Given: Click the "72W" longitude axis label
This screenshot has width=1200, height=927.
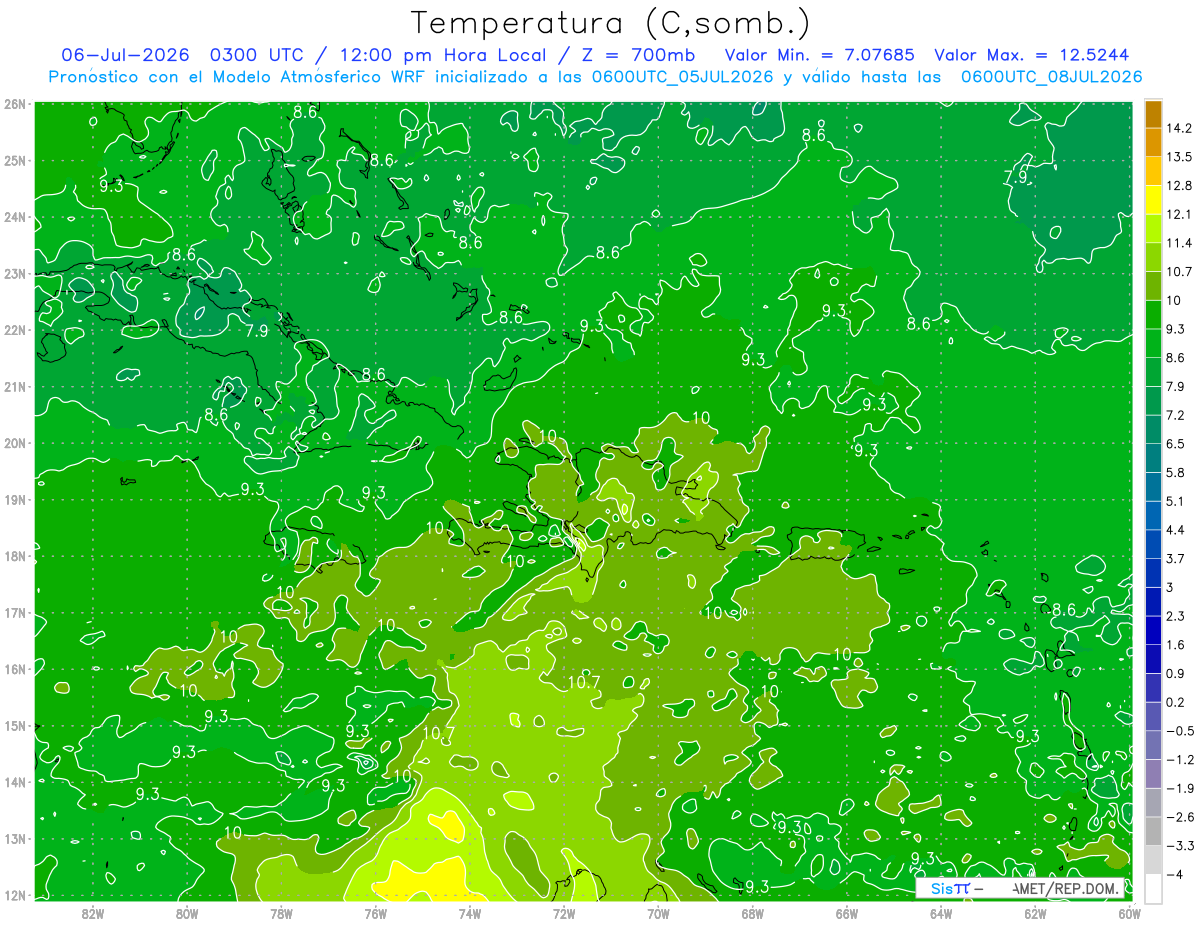Looking at the screenshot, I should pos(563,913).
